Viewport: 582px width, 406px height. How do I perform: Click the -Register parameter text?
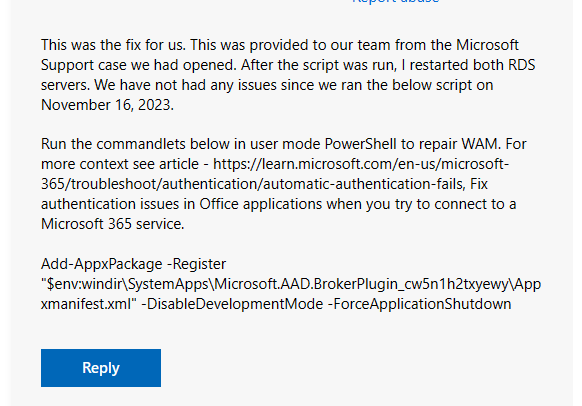coord(196,264)
